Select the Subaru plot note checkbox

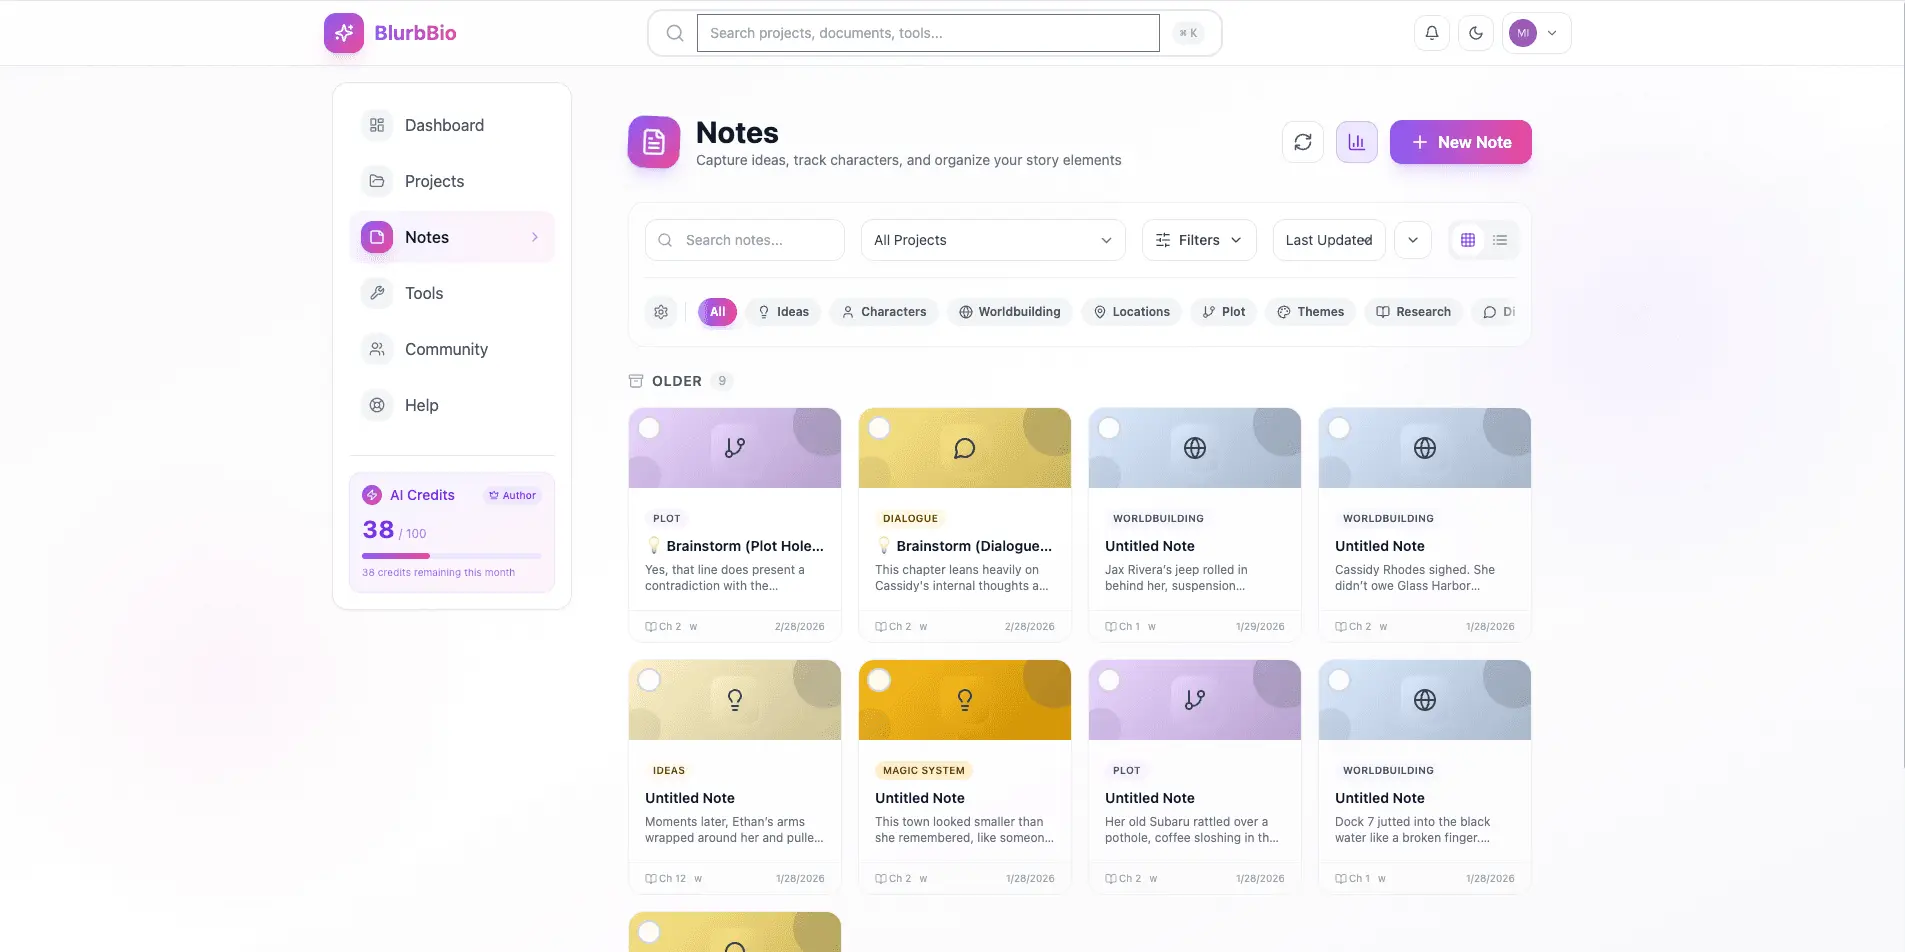click(1109, 680)
